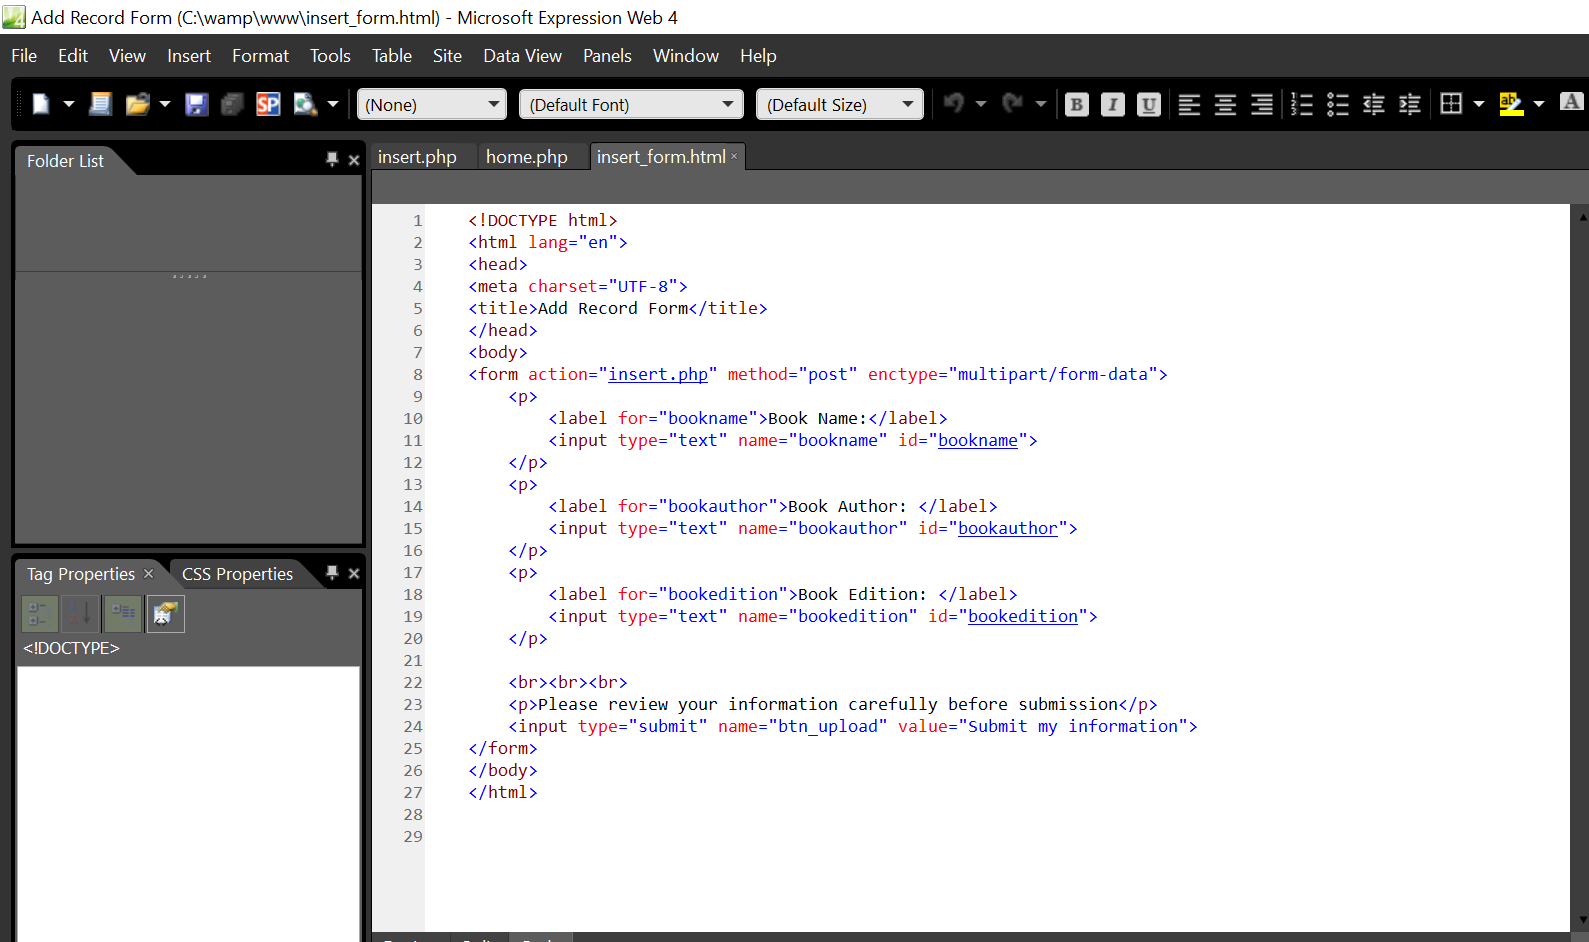
Task: Open the (Default Size) combo box
Action: (840, 104)
